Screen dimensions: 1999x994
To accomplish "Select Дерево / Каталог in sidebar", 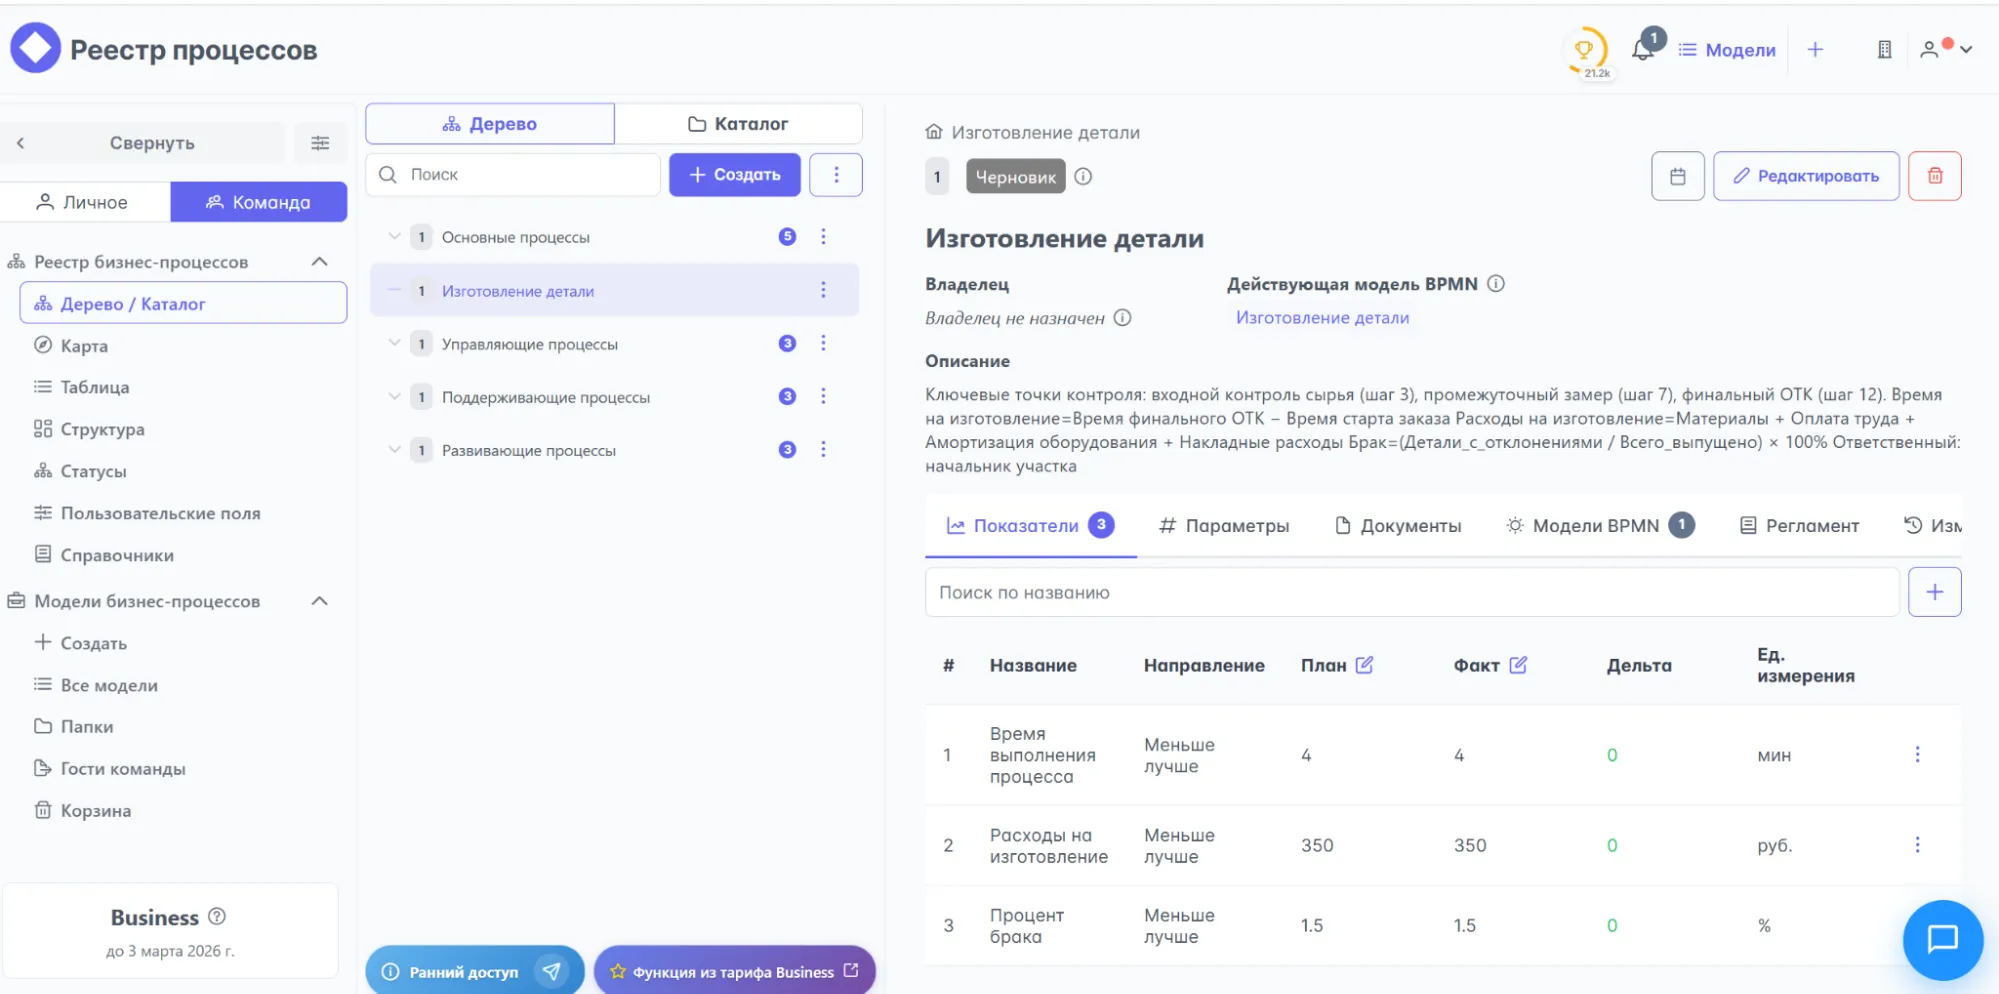I will 183,303.
